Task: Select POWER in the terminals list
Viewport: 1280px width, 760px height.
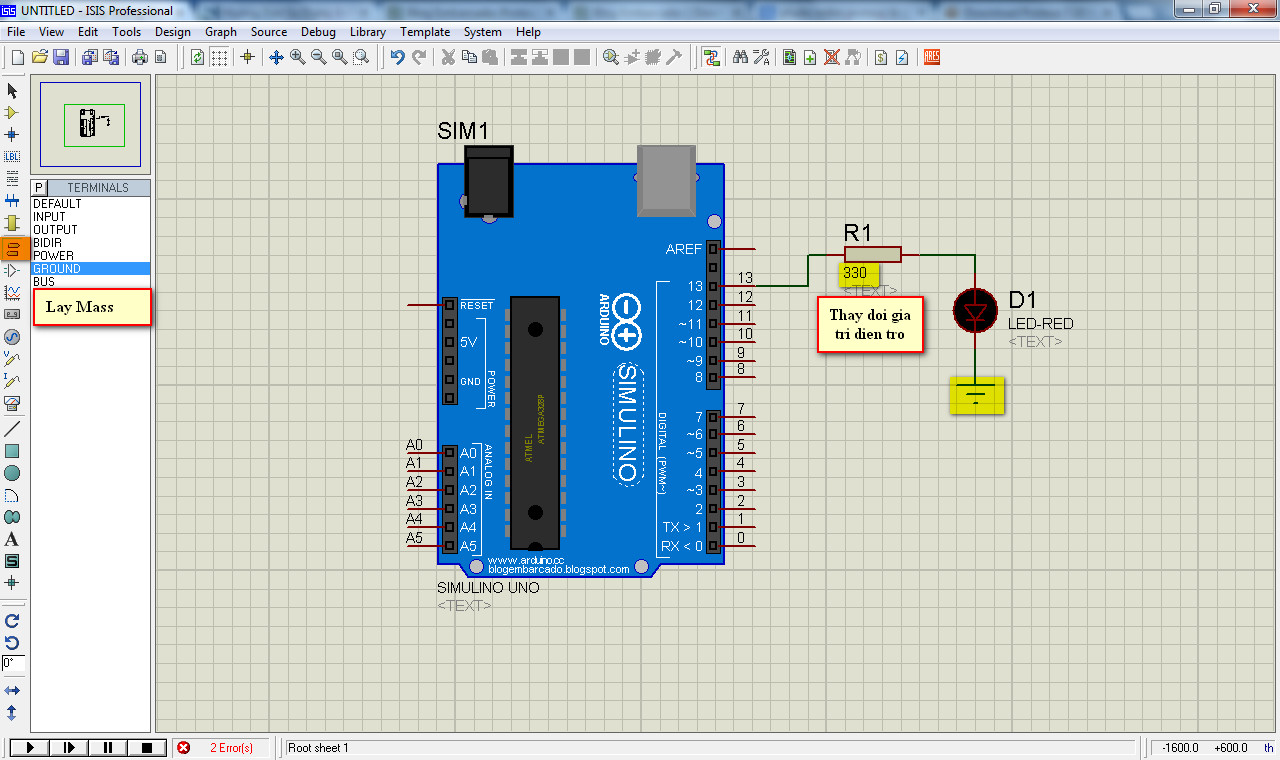Action: (x=53, y=256)
